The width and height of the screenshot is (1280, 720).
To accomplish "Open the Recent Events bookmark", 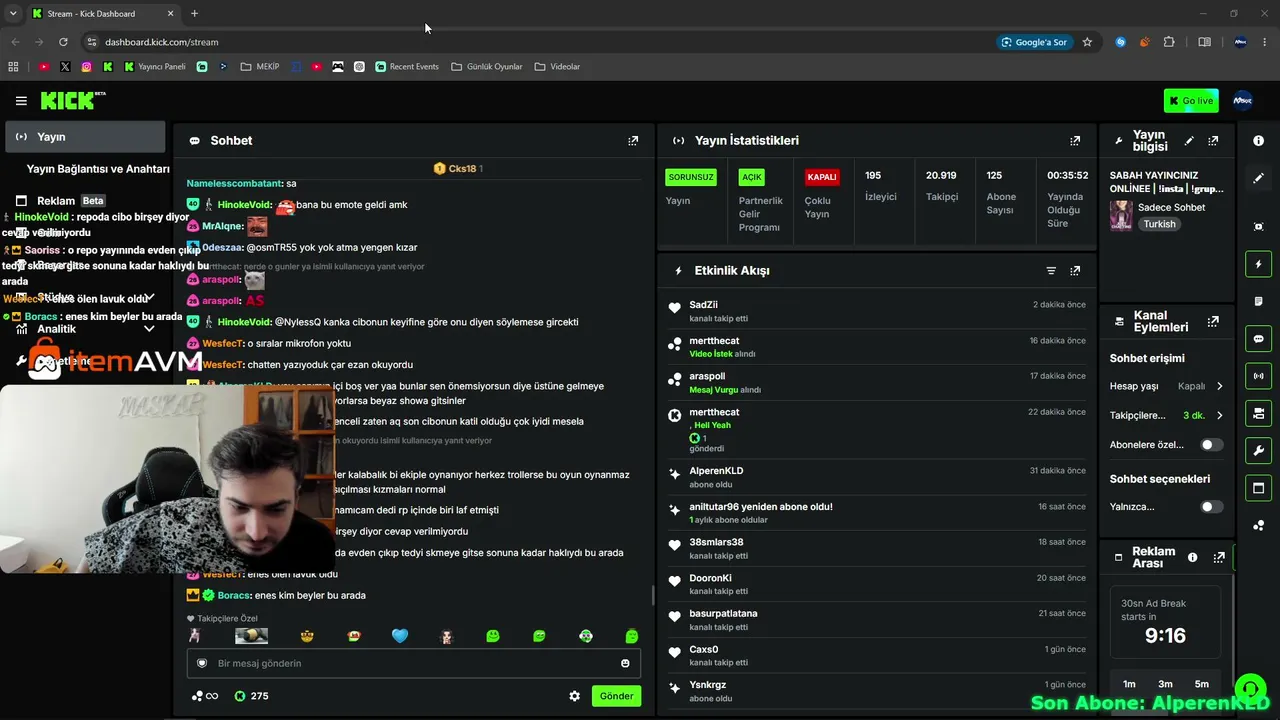I will [x=407, y=67].
